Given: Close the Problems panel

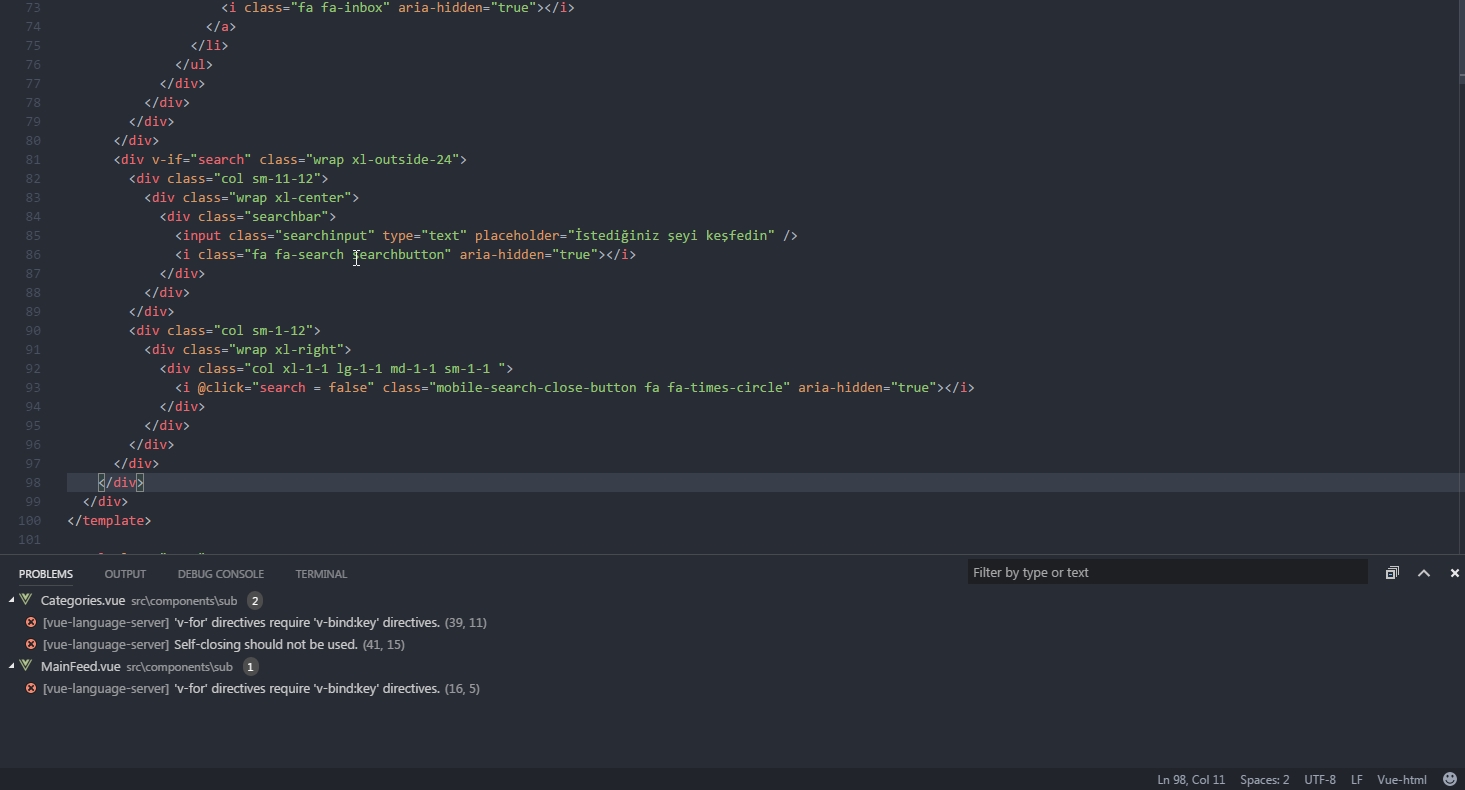Looking at the screenshot, I should (1455, 573).
